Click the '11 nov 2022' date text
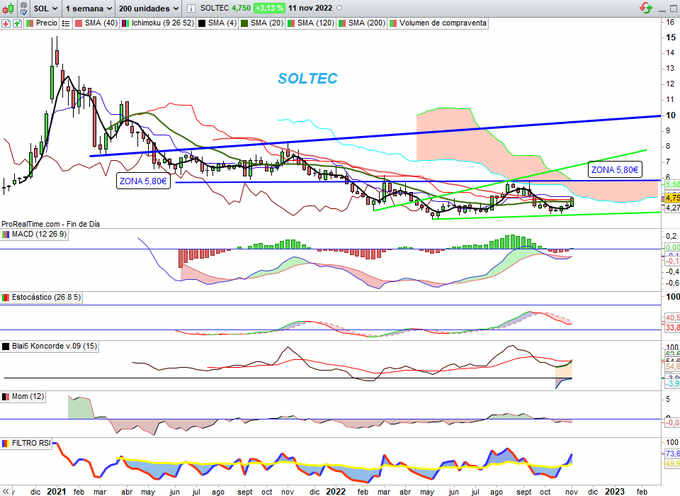Viewport: 680px width, 496px height. coord(310,8)
